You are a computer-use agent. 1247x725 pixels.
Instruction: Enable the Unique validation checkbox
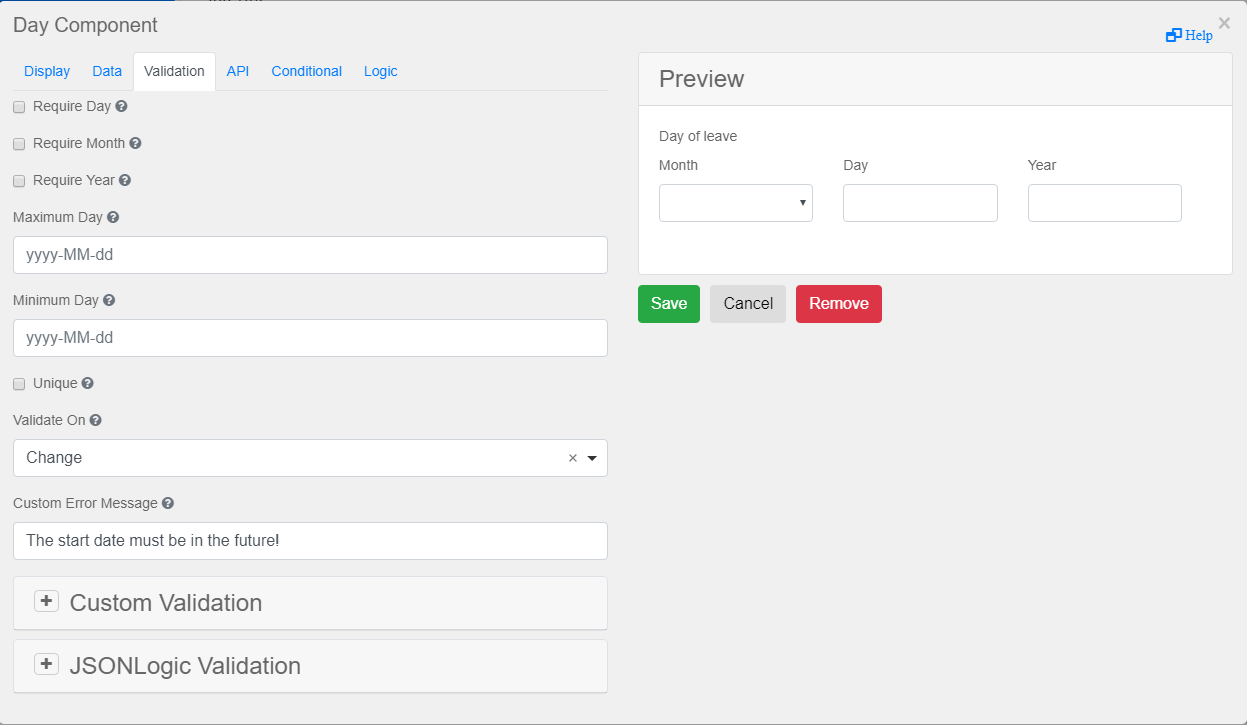(x=18, y=383)
